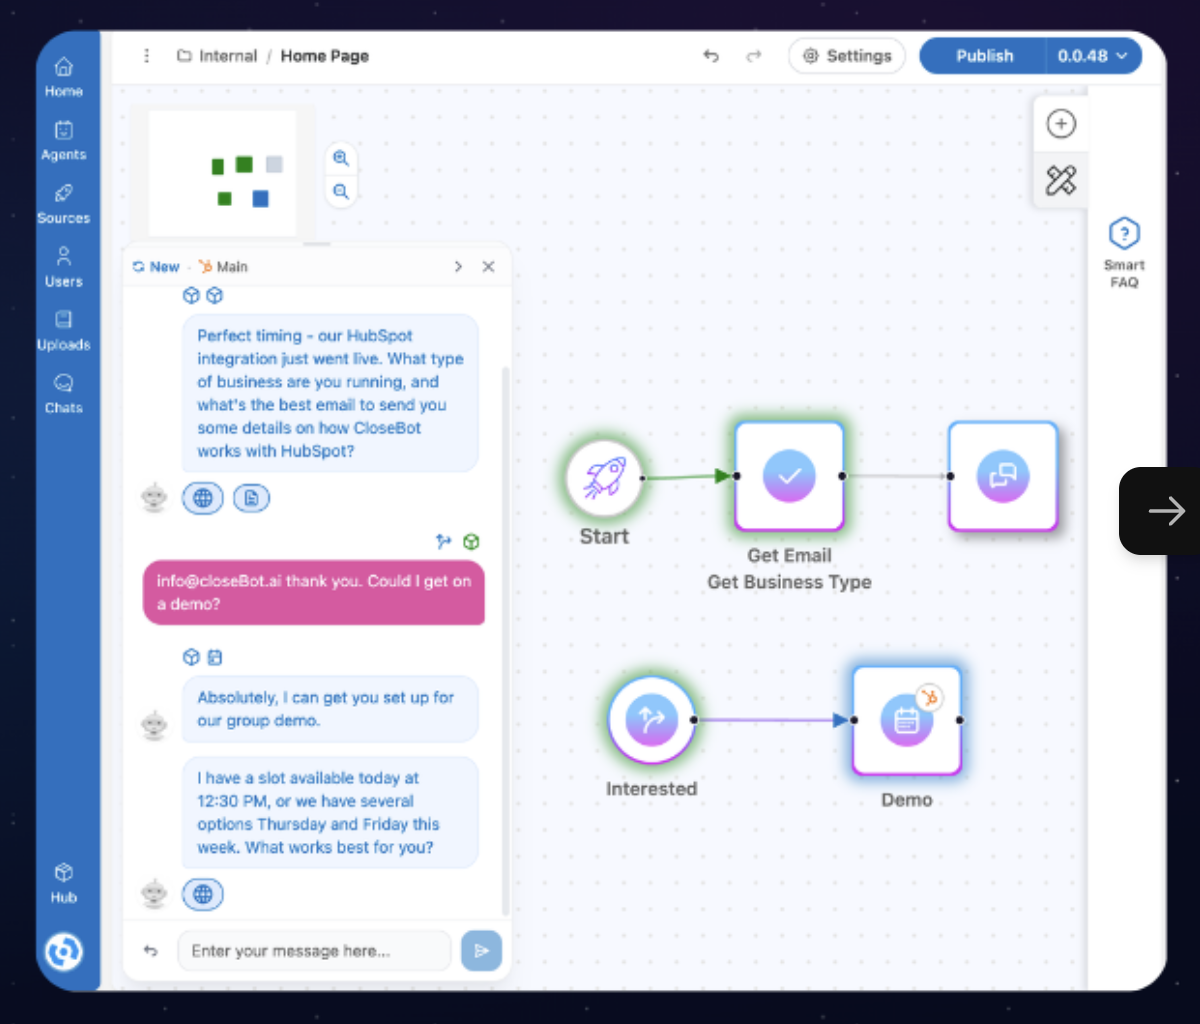Viewport: 1200px width, 1024px height.
Task: Focus the 'Enter your message here...' field
Action: click(x=314, y=951)
